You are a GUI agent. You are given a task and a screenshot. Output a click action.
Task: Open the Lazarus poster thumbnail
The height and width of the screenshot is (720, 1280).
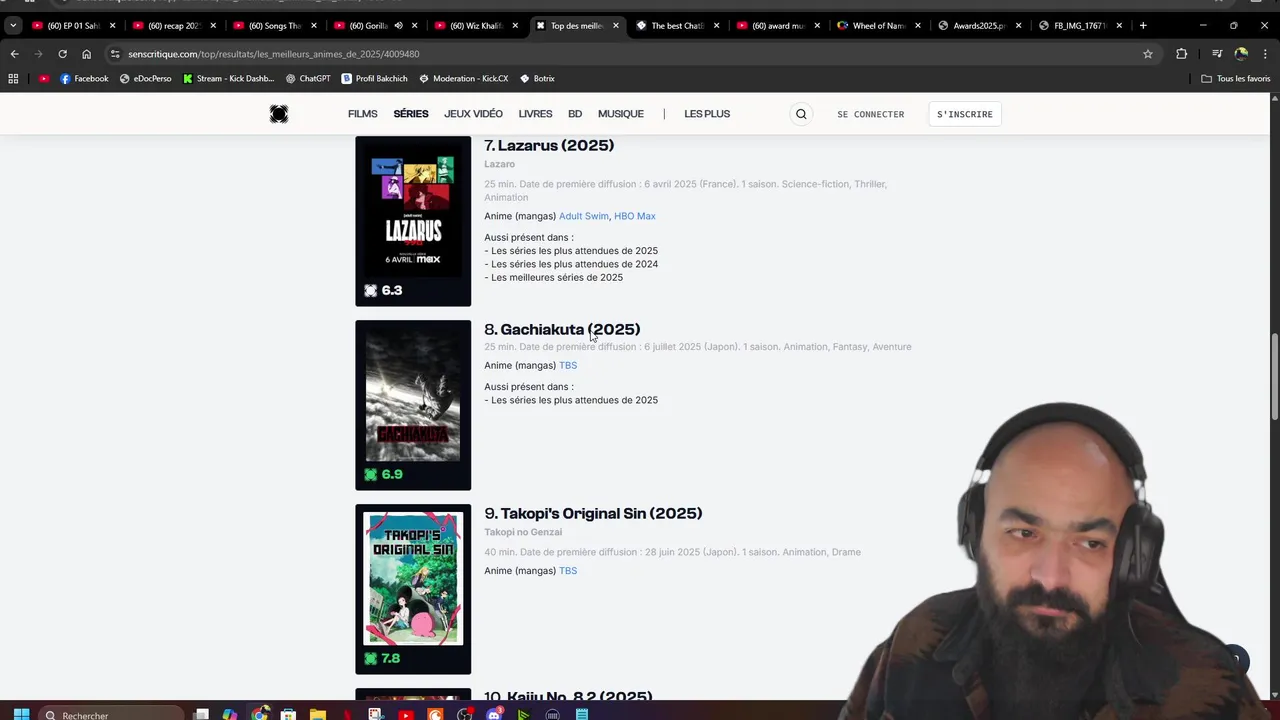413,221
